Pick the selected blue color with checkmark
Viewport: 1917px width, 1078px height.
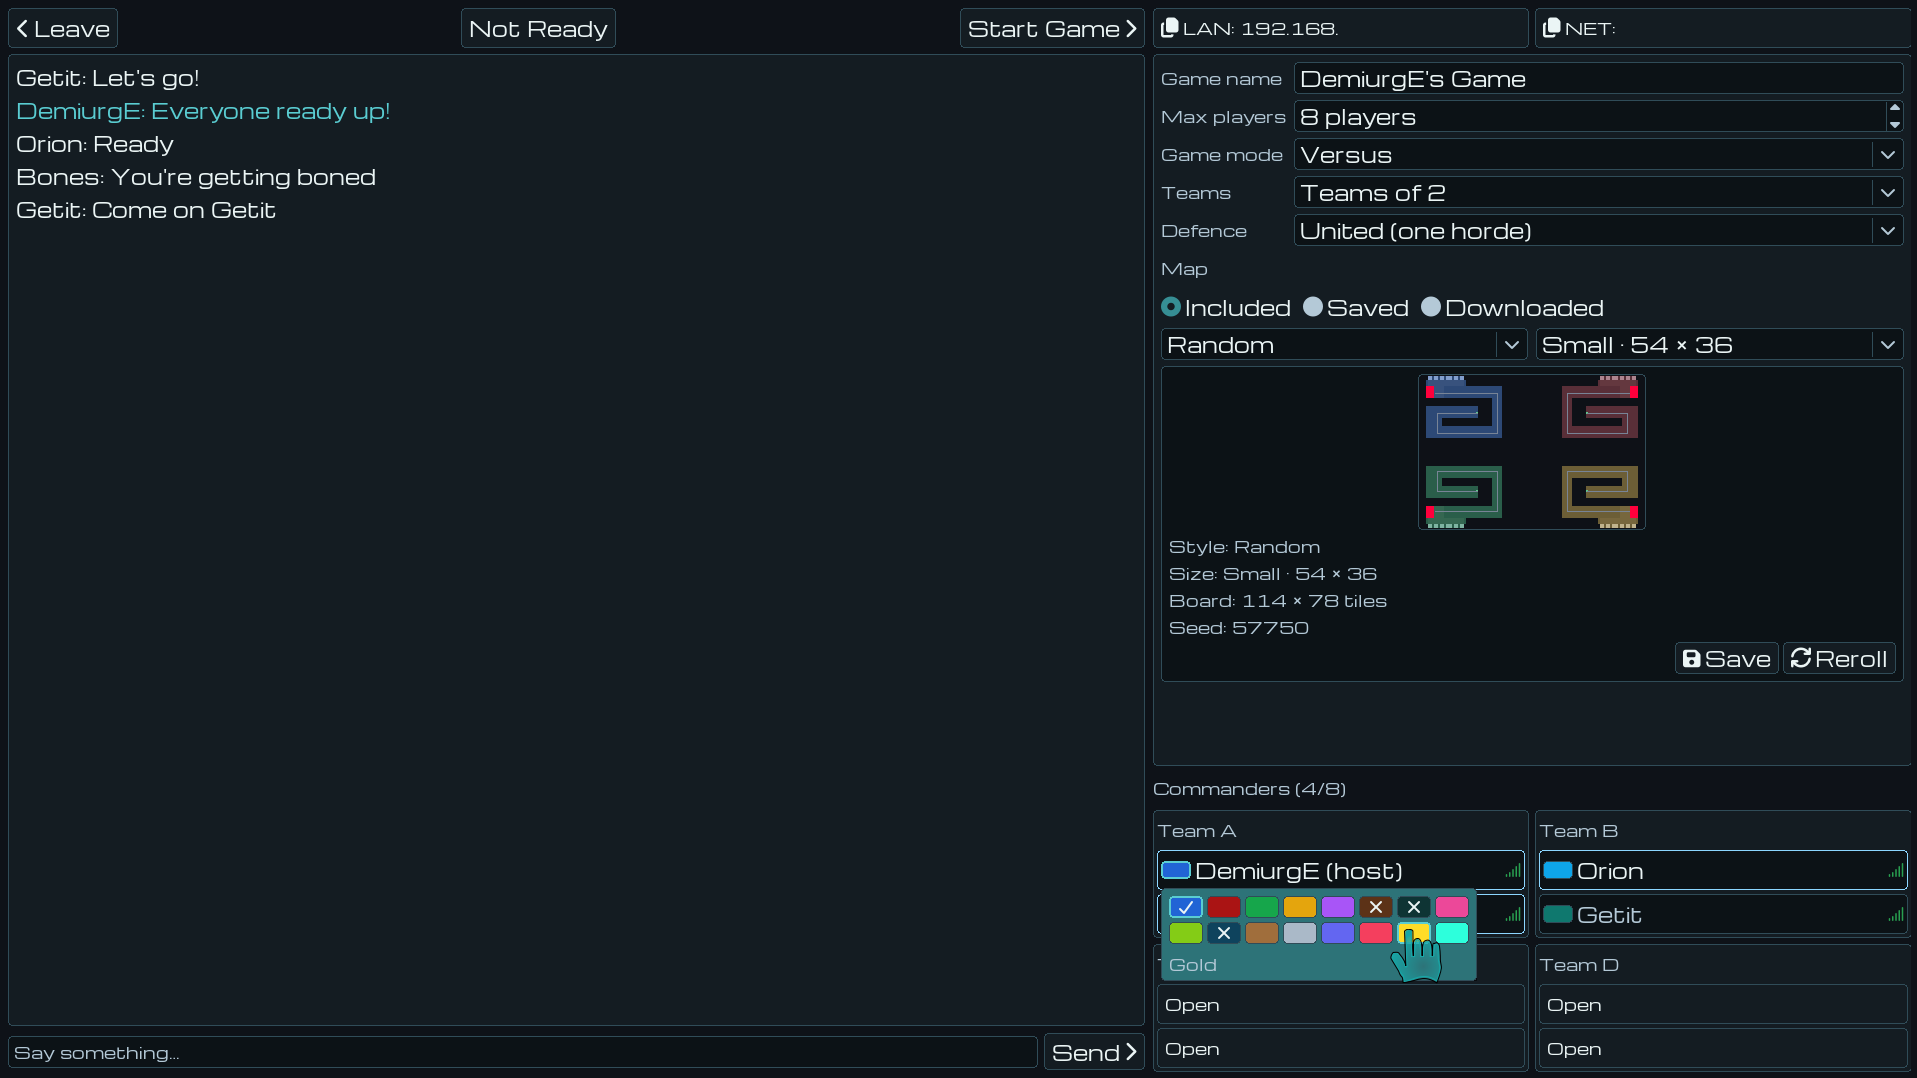click(1186, 907)
